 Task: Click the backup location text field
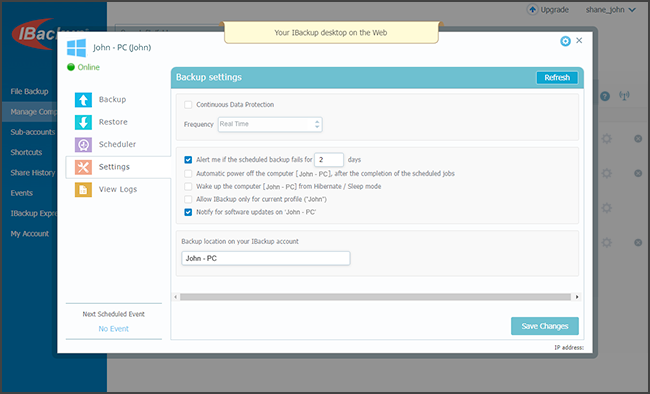point(266,258)
